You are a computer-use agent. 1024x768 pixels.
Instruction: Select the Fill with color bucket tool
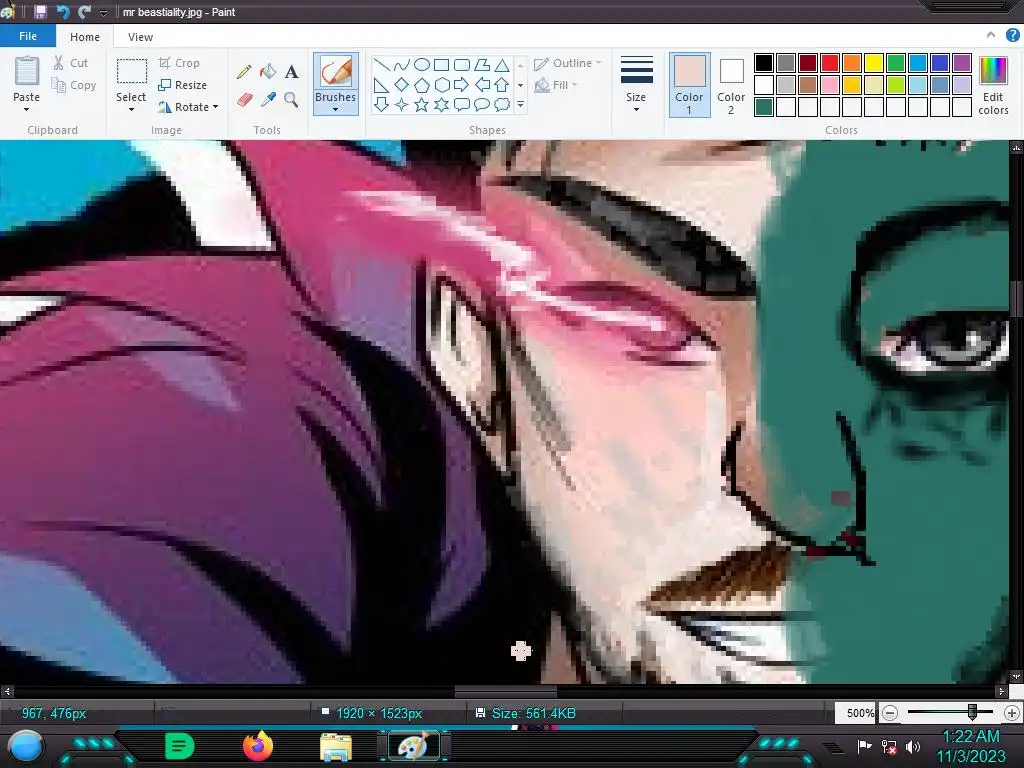pos(268,71)
